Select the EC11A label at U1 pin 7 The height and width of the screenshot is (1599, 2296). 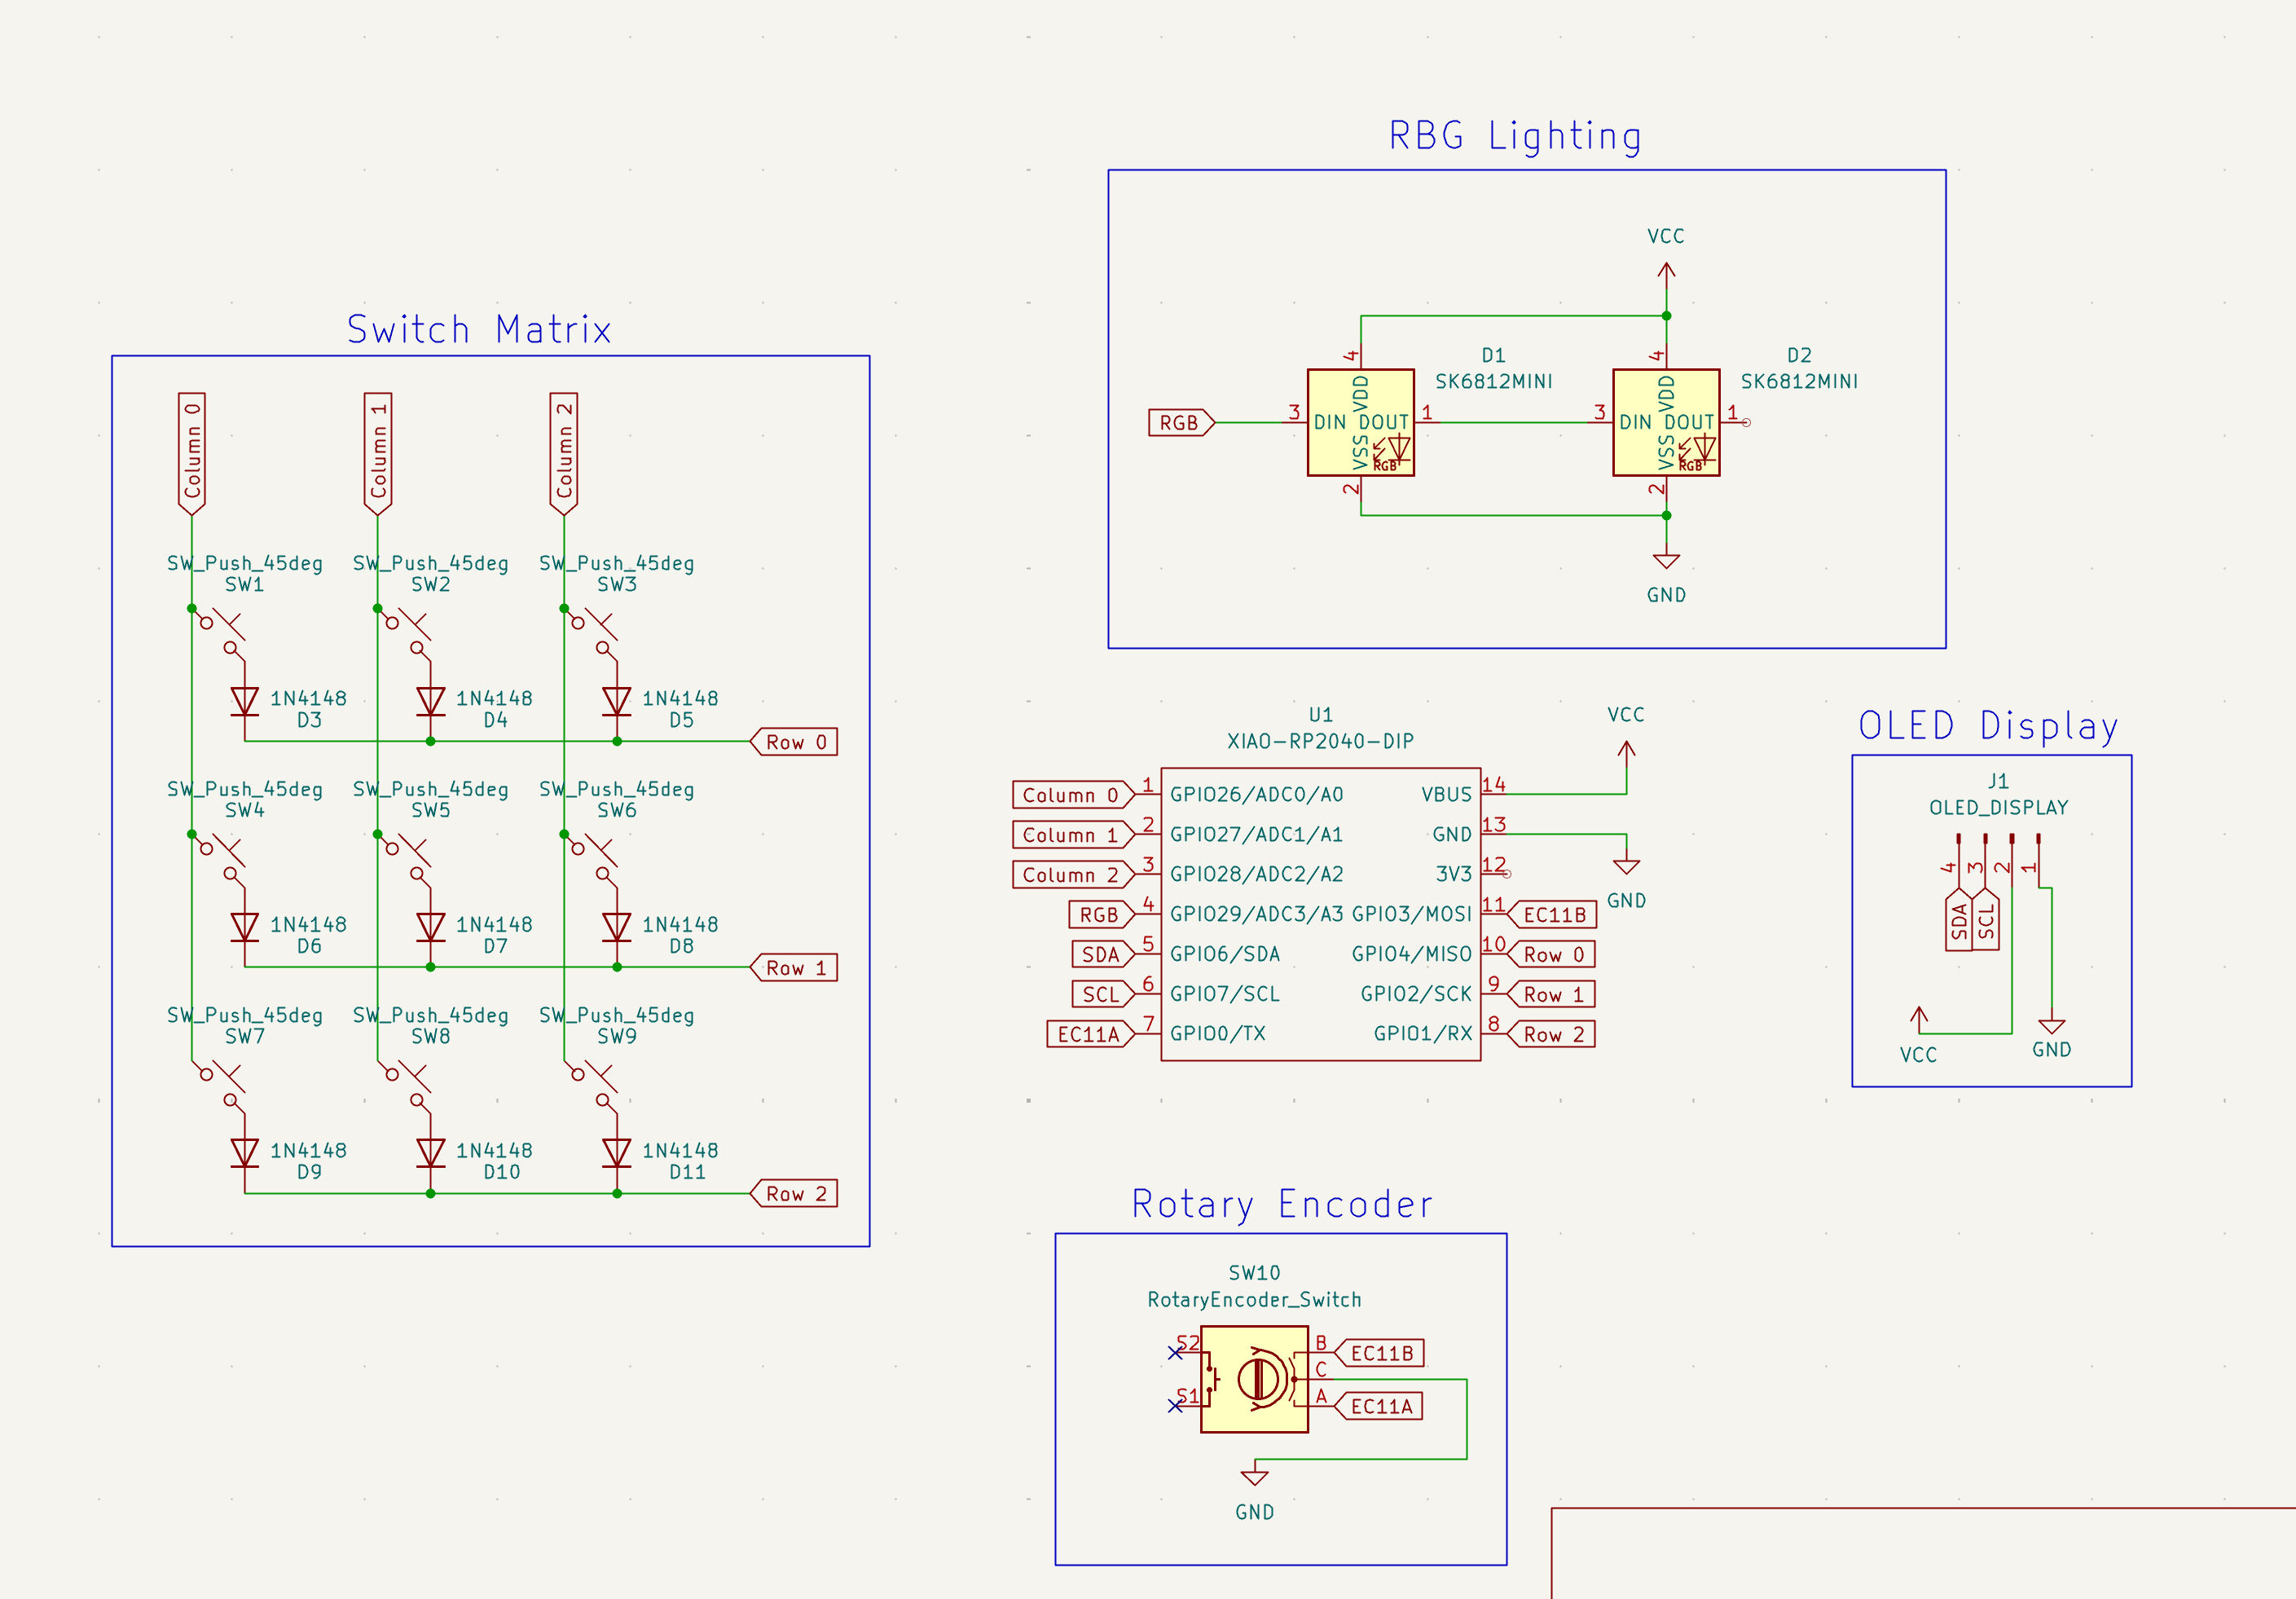(x=1090, y=1034)
